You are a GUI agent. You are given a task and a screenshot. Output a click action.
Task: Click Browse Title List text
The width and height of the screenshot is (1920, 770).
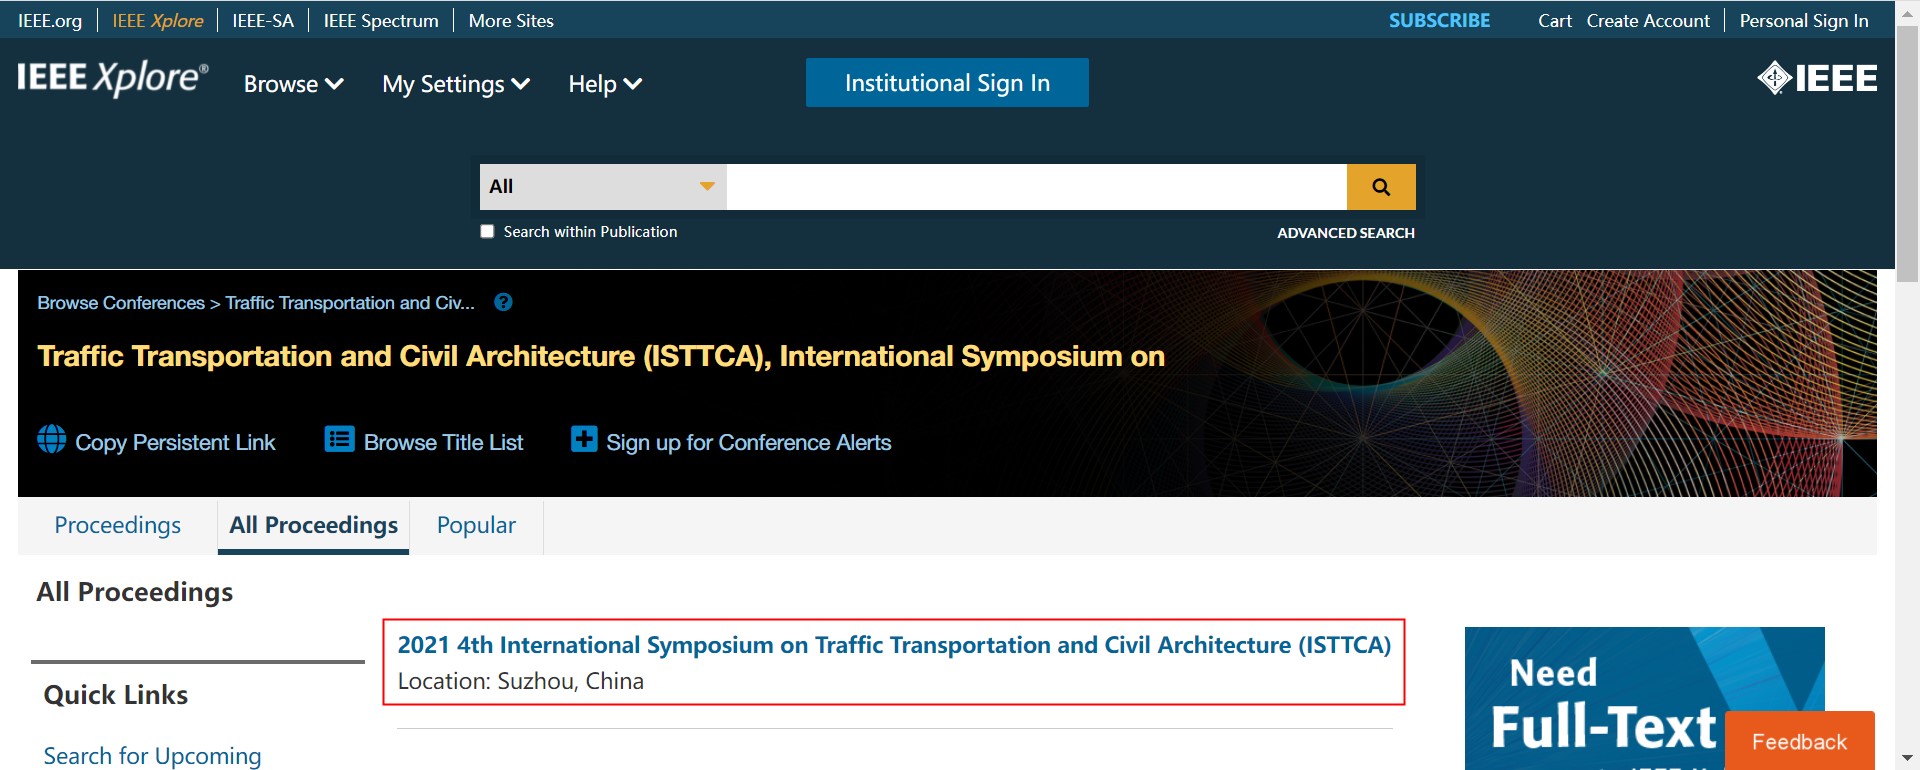443,442
